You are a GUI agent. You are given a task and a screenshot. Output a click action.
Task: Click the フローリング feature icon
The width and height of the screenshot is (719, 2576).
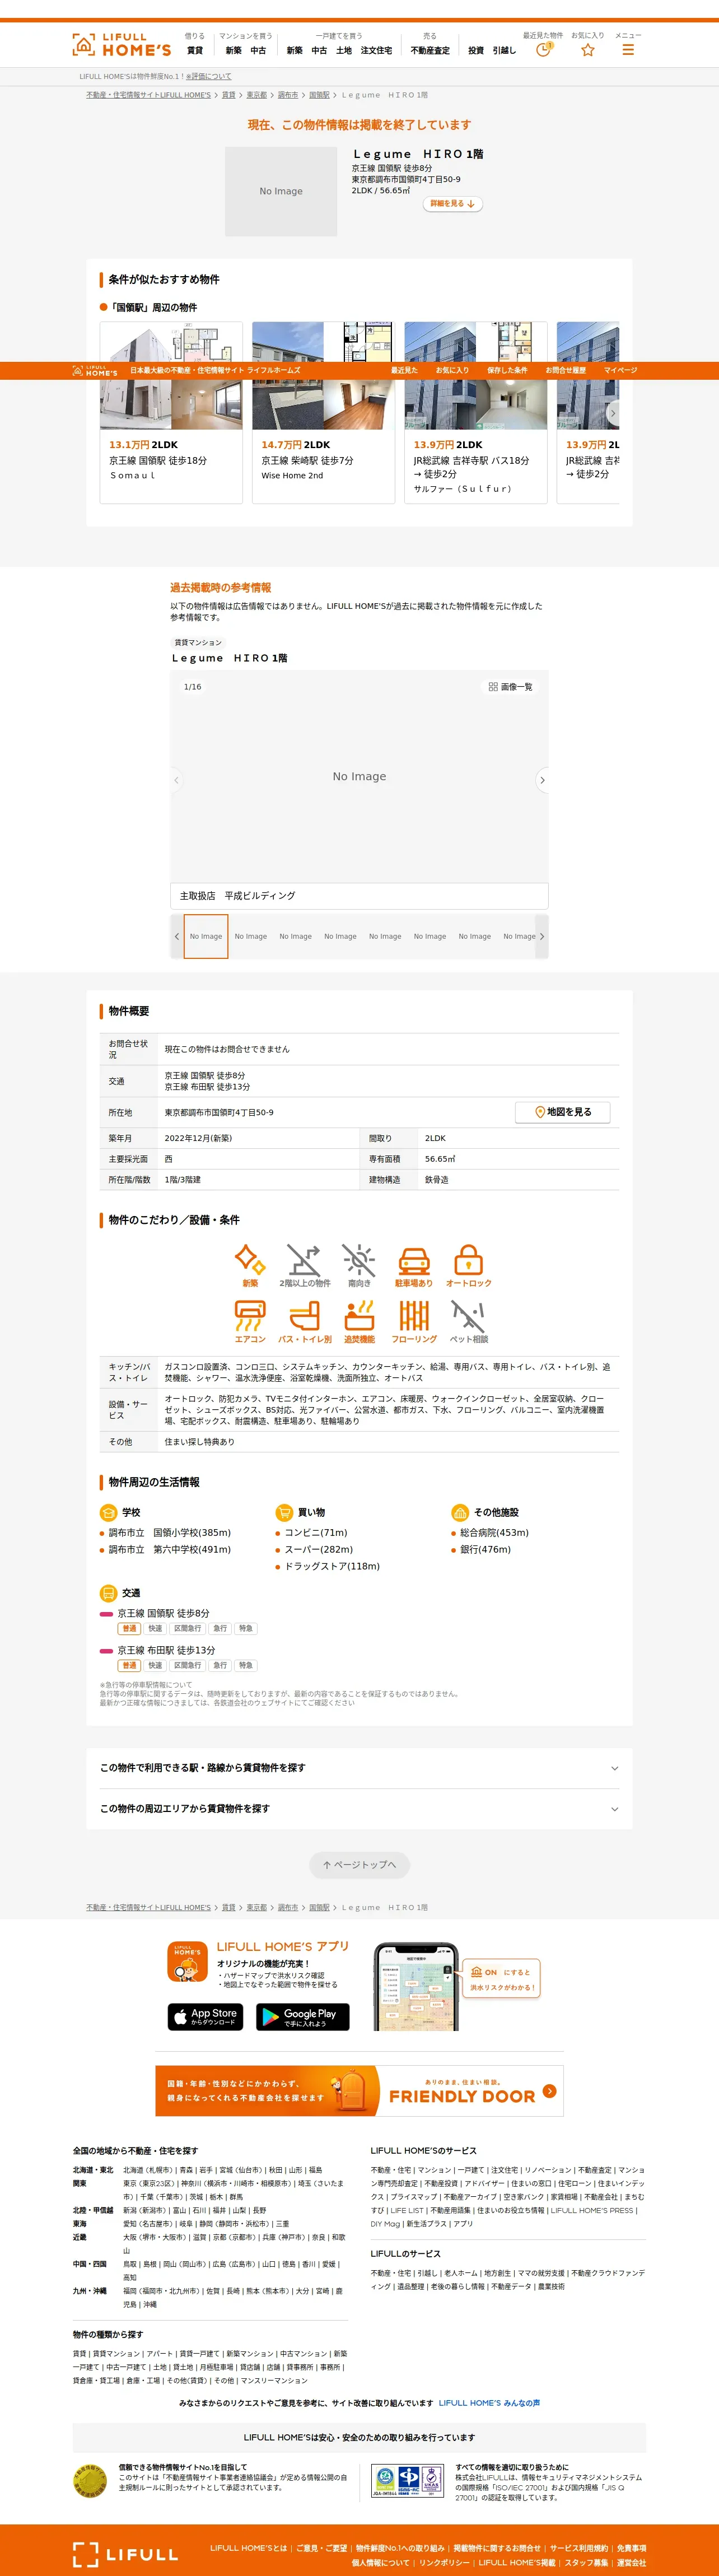click(414, 1315)
